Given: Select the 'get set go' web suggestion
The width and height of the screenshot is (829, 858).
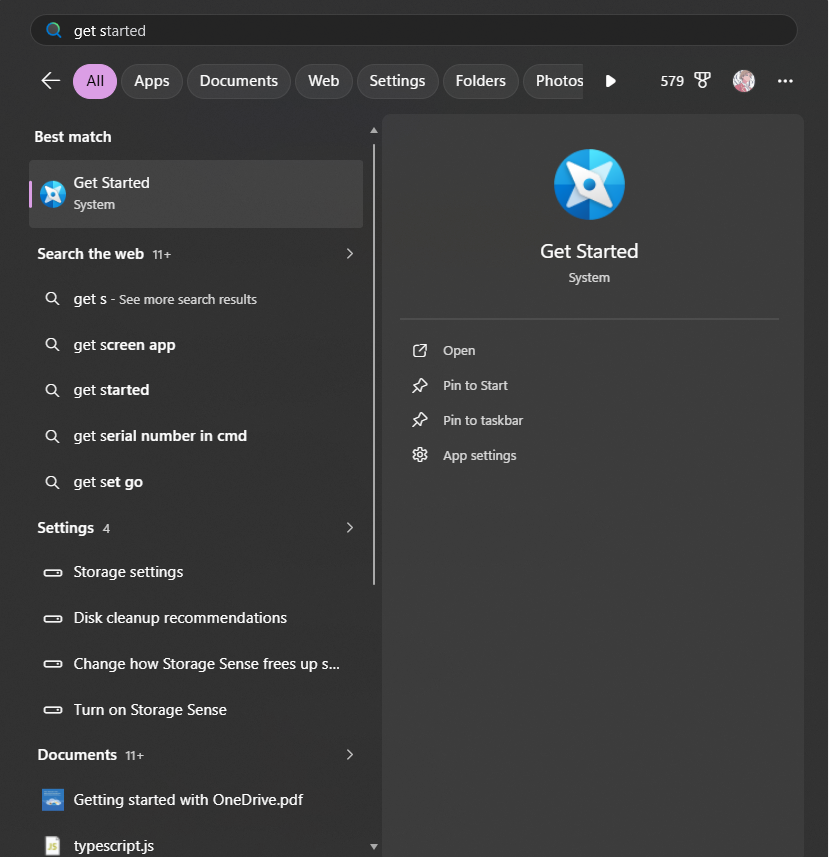Looking at the screenshot, I should [x=196, y=482].
